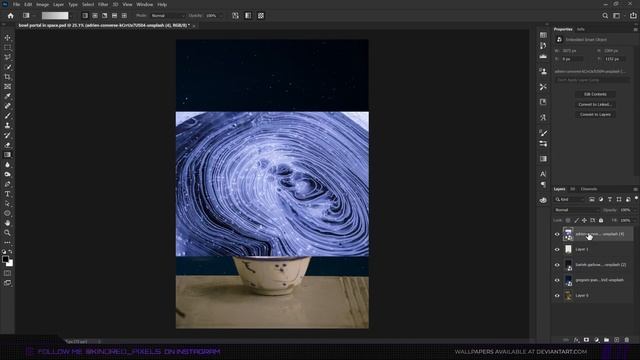640x360 pixels.
Task: Click the Convert to Linked button
Action: pos(595,104)
